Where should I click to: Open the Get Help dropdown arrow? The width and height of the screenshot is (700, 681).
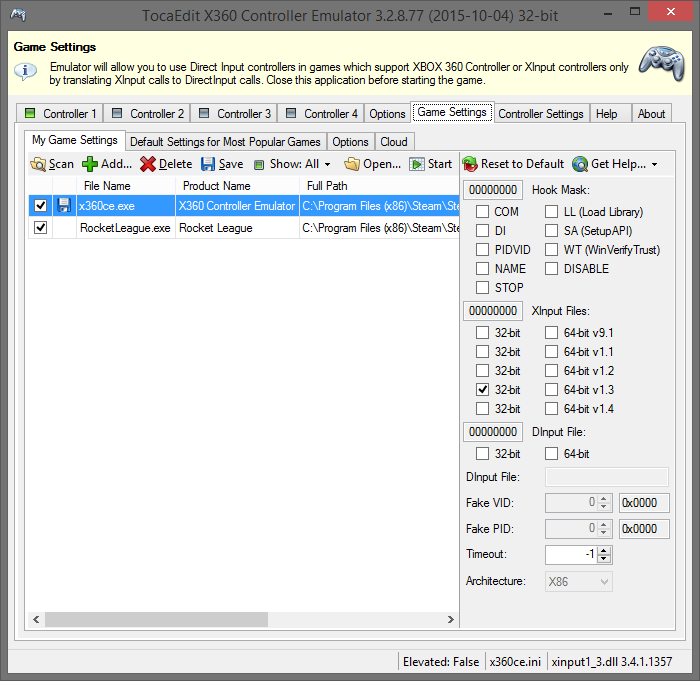[x=654, y=165]
